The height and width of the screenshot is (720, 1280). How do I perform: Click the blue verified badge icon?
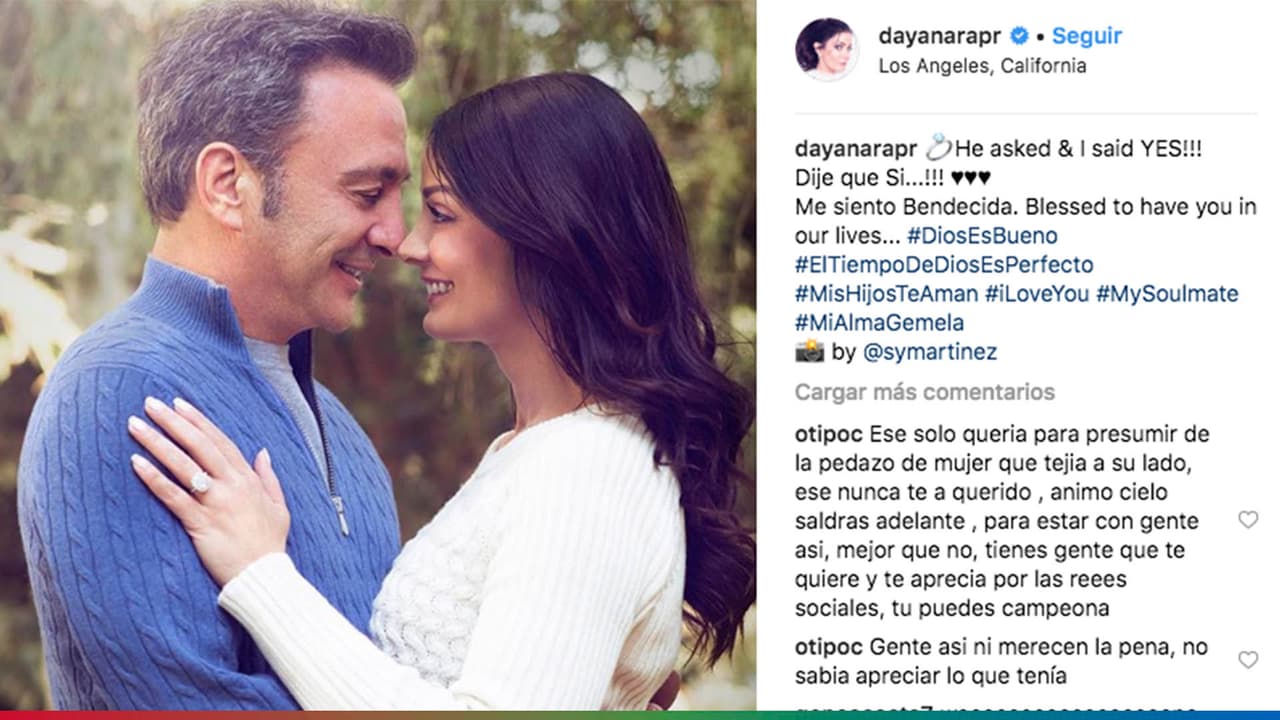point(1019,36)
